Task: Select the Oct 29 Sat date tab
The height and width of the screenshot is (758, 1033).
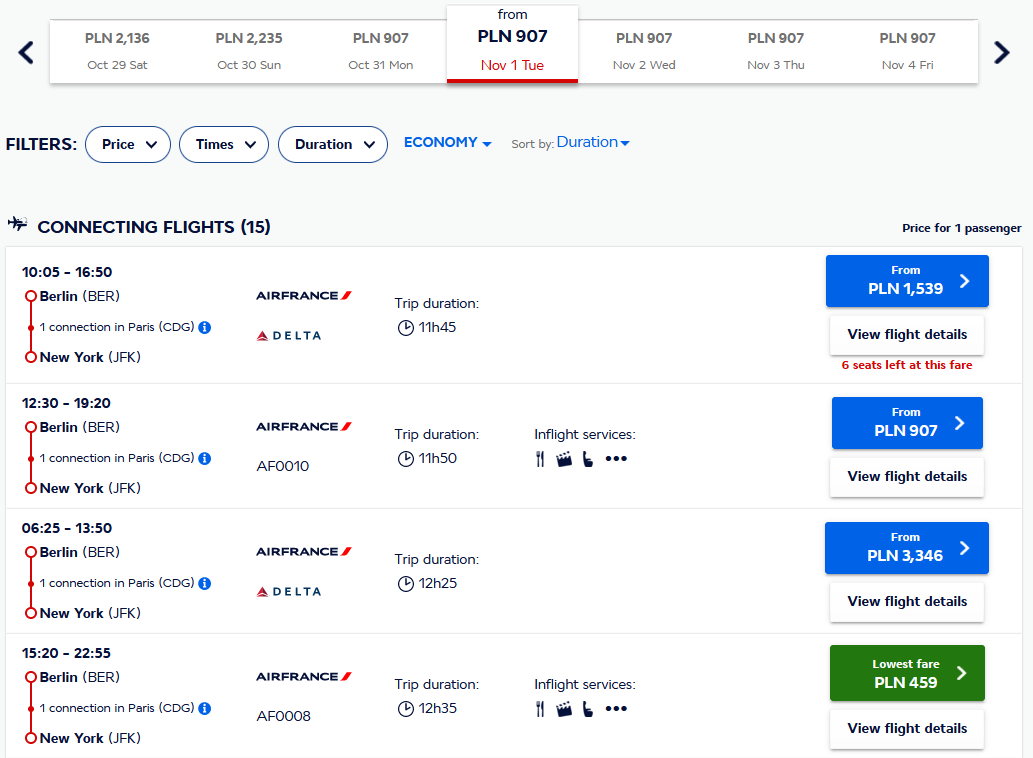Action: (117, 51)
